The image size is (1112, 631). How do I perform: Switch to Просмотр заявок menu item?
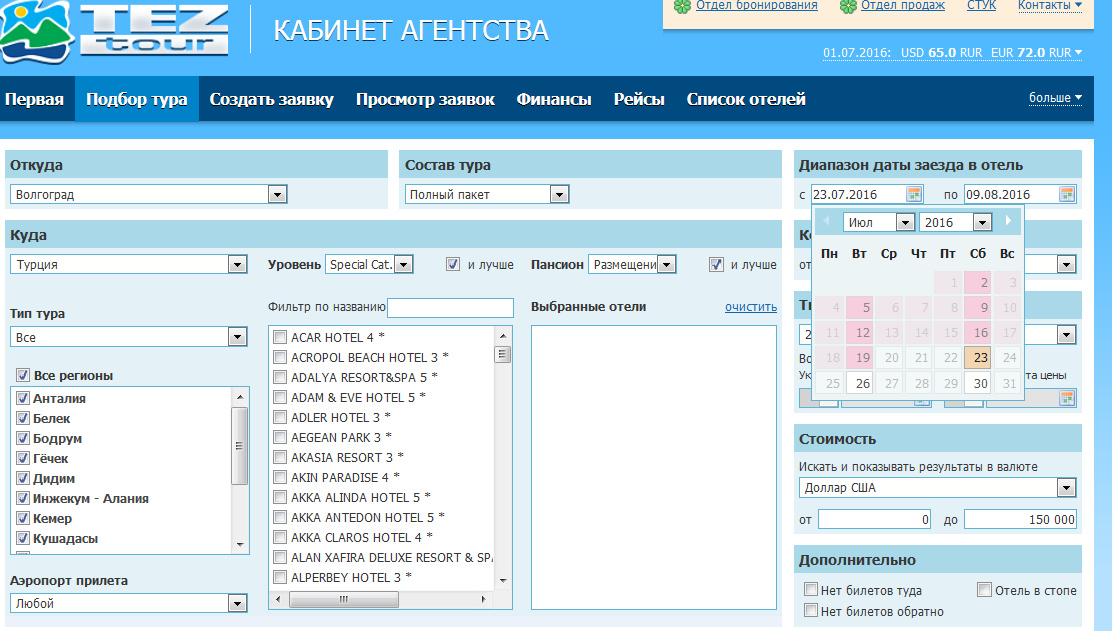tap(425, 99)
